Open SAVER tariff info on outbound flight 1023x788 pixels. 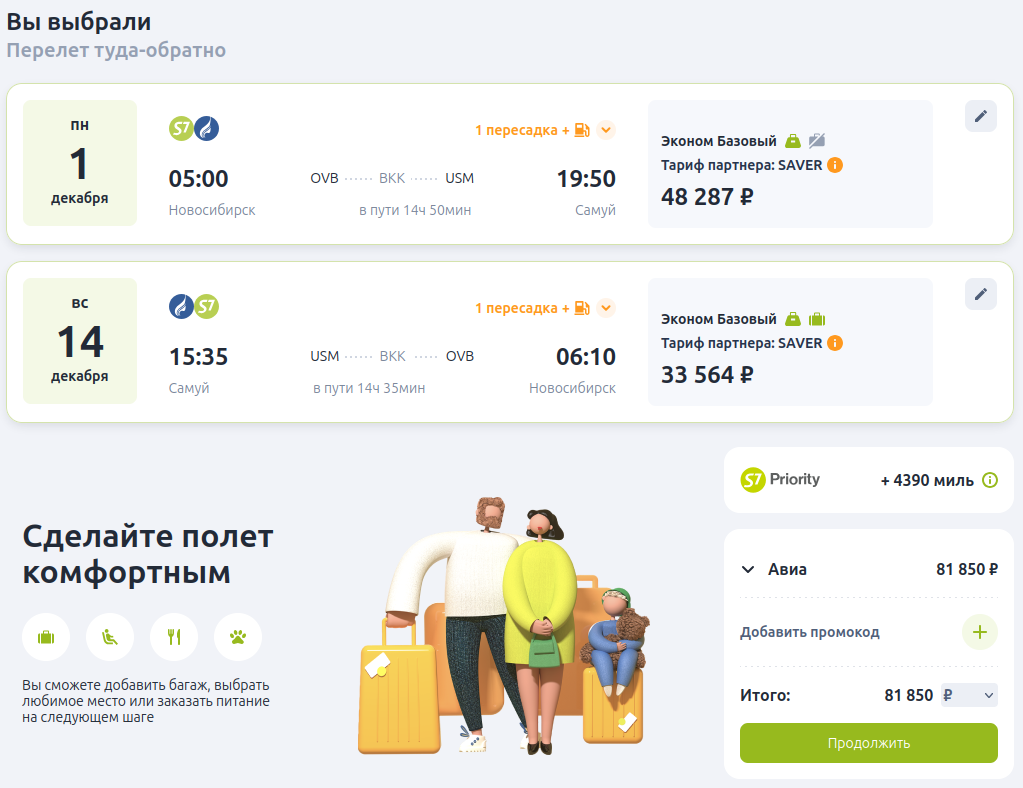click(x=835, y=165)
